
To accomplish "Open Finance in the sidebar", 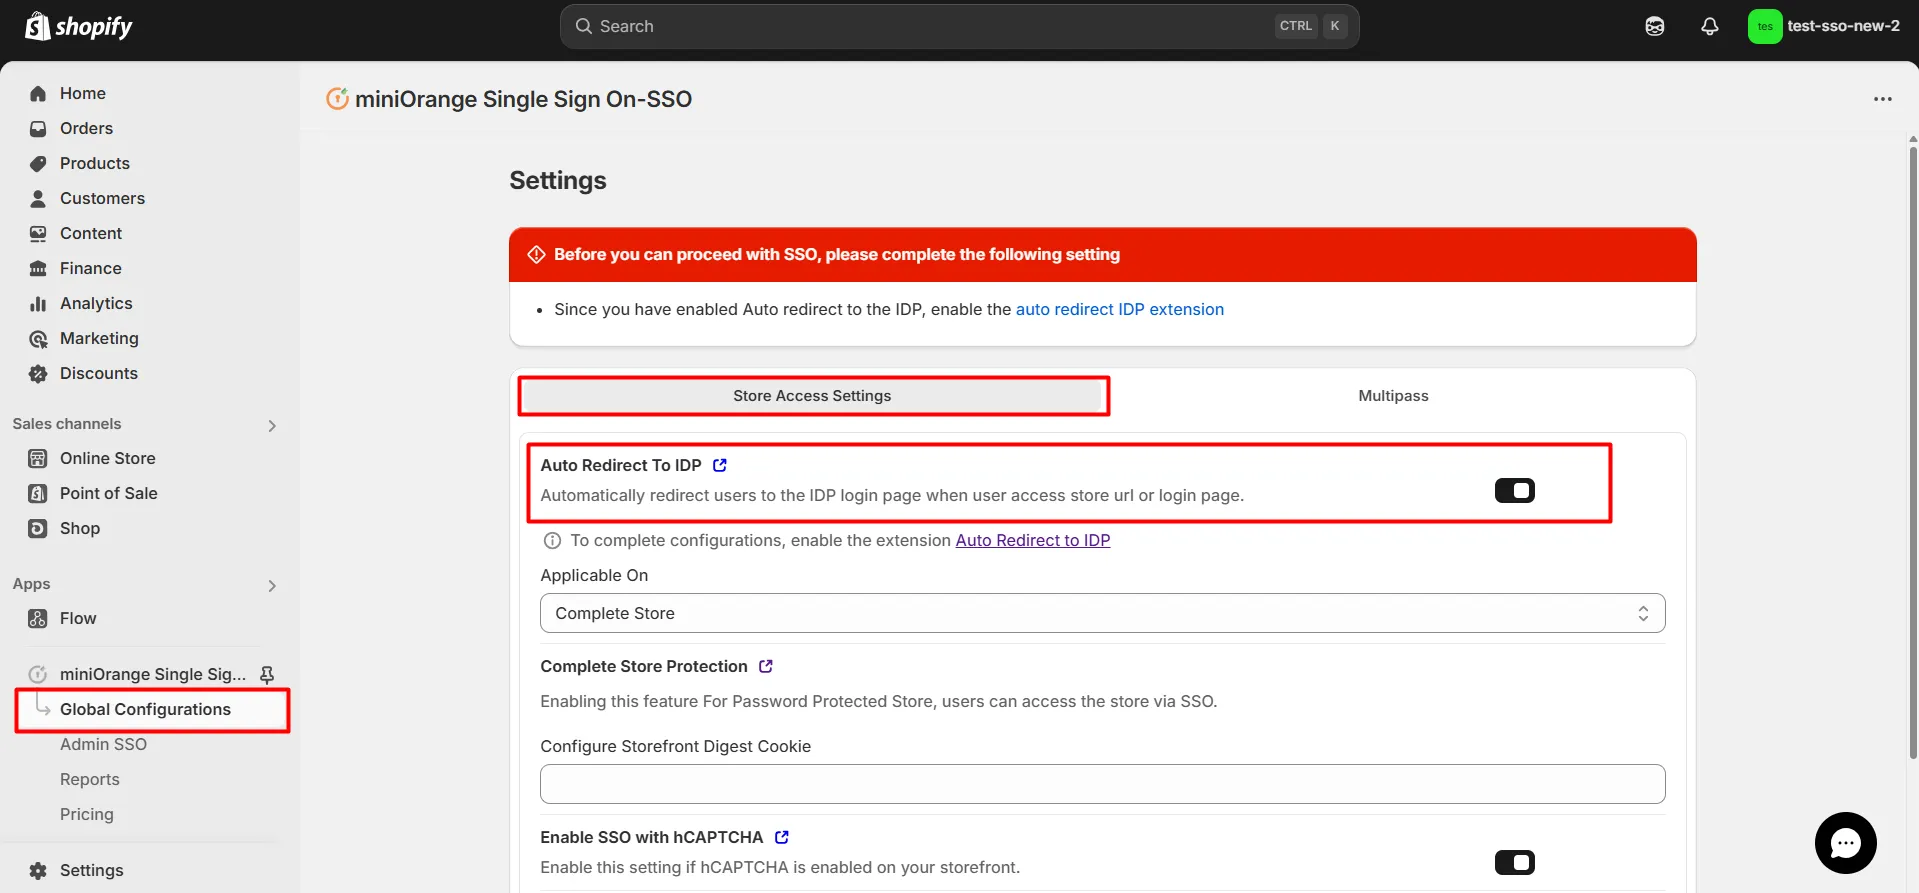I will point(90,268).
